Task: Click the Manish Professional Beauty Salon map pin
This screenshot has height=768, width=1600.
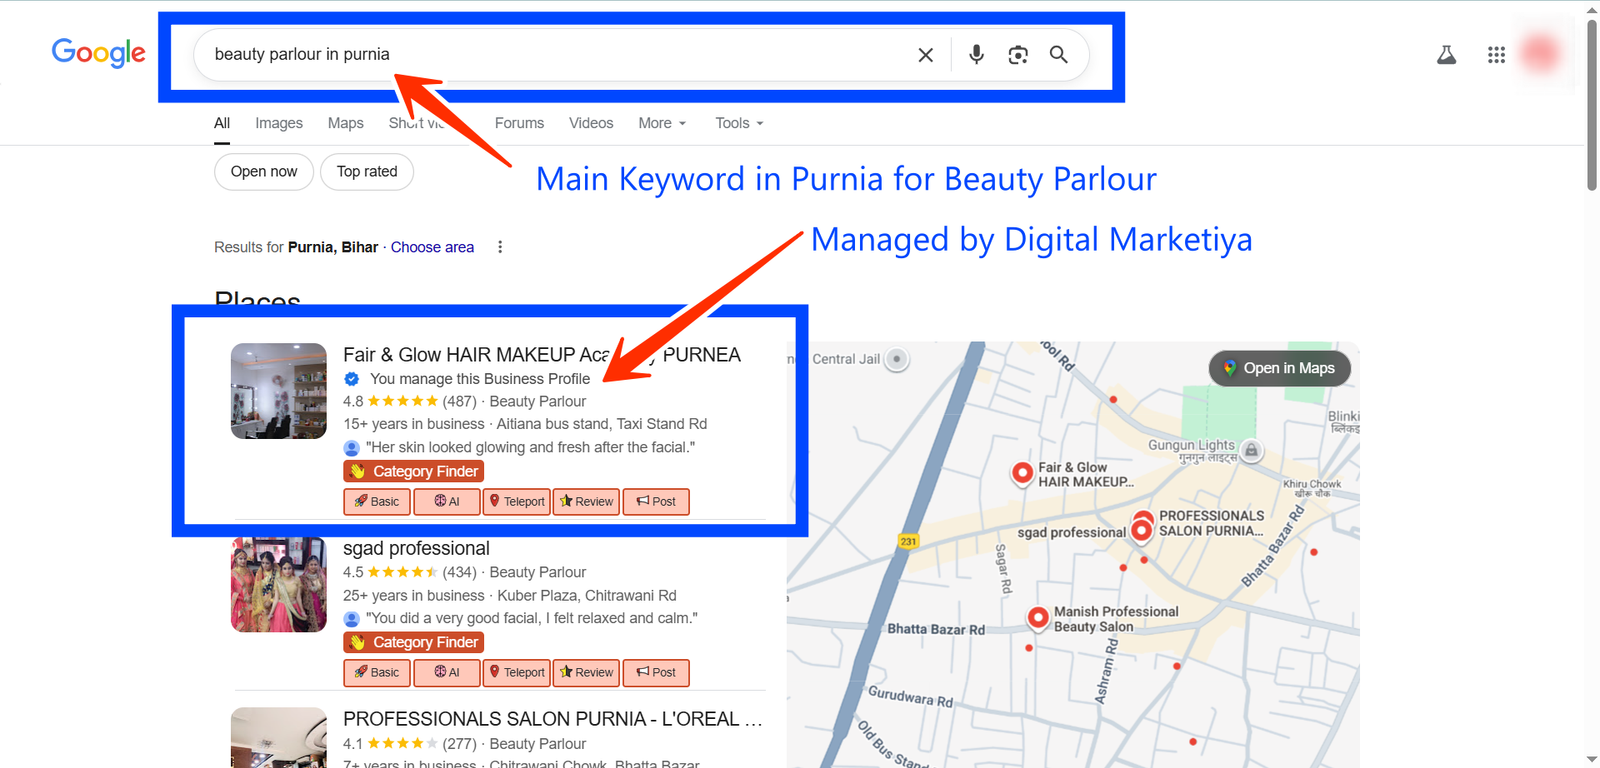Action: [x=1038, y=617]
